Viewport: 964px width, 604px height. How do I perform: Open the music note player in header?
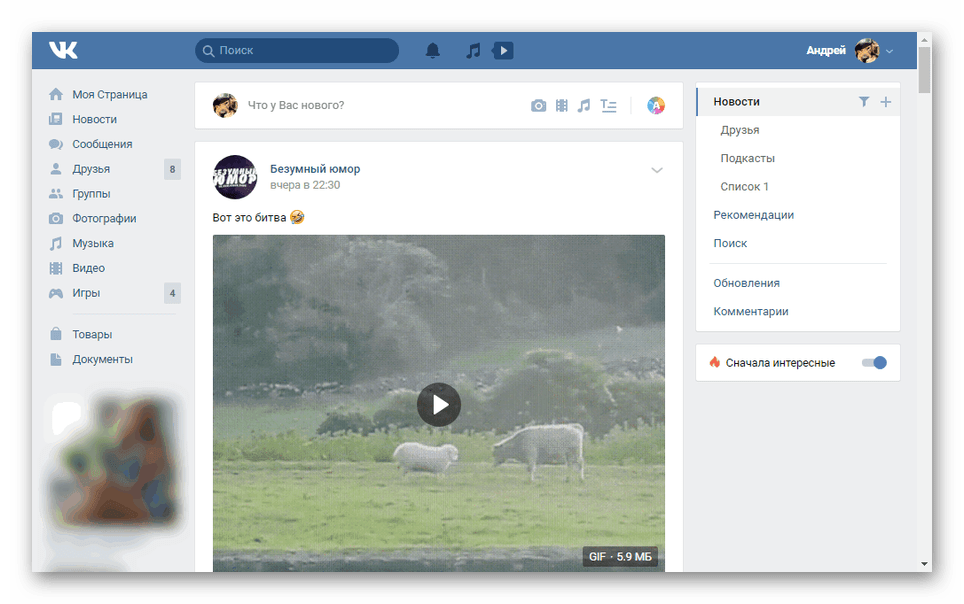(473, 50)
